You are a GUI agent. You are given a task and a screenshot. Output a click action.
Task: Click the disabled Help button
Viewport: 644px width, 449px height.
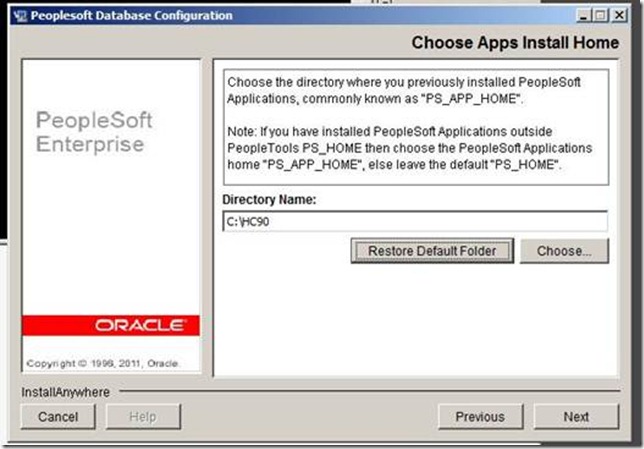[x=143, y=417]
